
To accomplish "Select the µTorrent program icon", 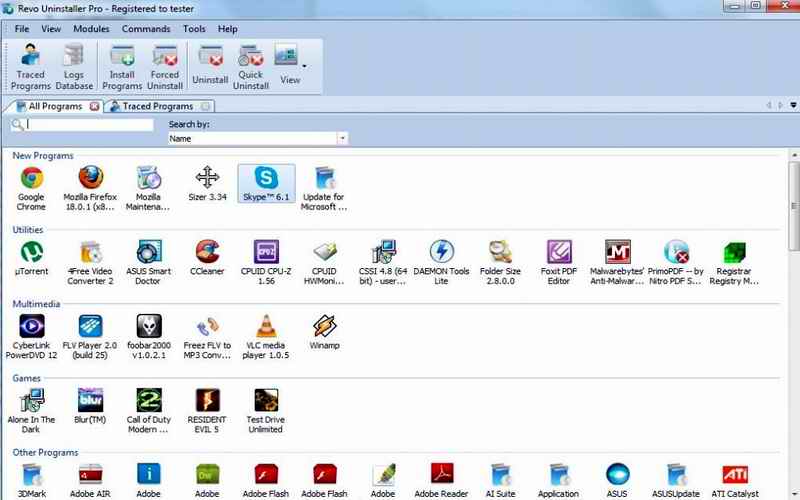I will click(31, 260).
